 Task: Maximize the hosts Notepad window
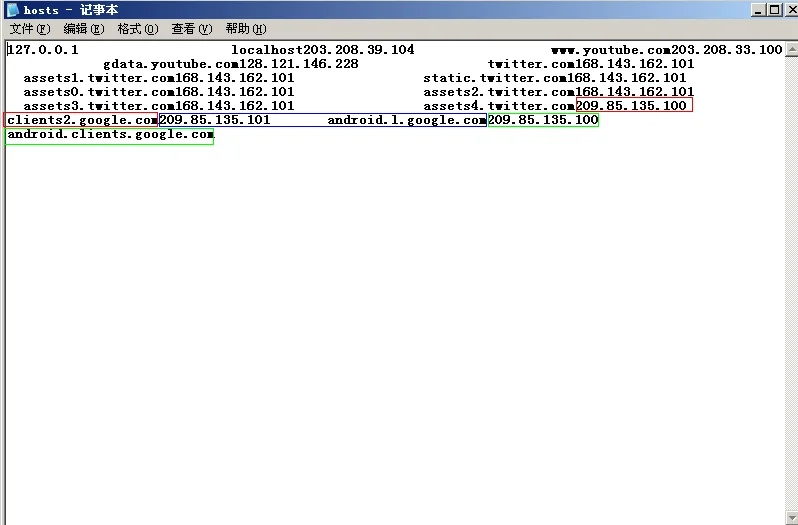click(775, 10)
